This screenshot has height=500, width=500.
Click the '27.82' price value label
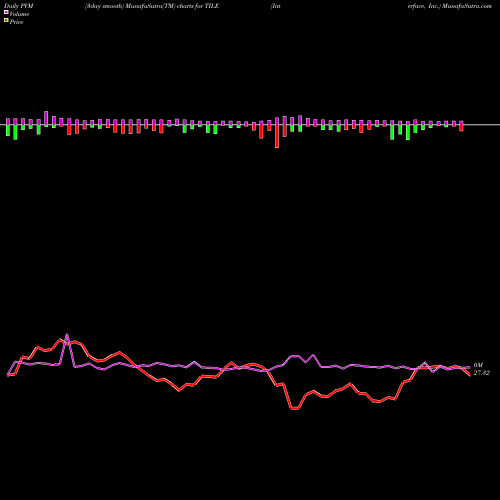click(x=481, y=373)
